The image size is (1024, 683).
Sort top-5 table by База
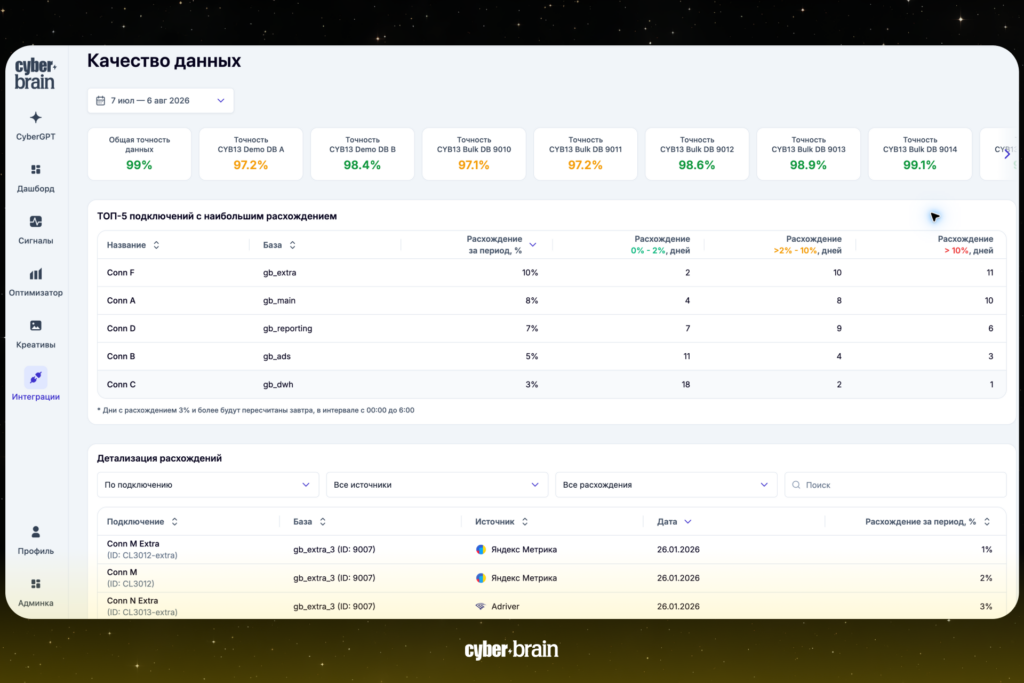click(293, 245)
